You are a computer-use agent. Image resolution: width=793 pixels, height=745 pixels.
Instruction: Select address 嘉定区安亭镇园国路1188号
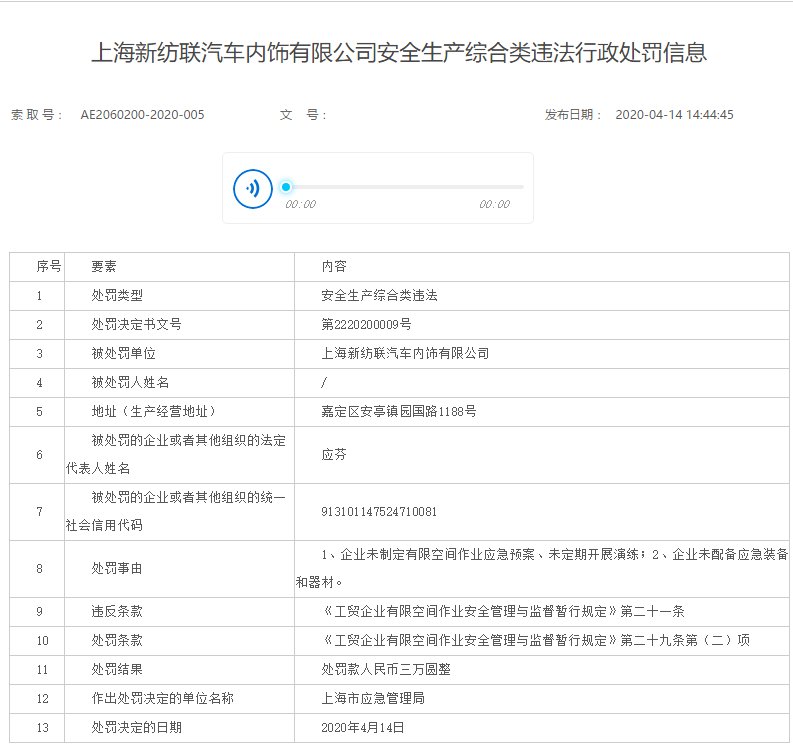(399, 412)
